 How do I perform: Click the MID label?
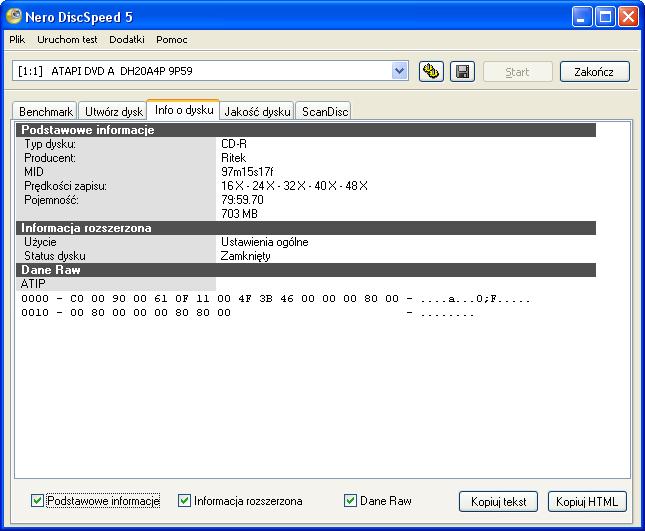click(34, 172)
